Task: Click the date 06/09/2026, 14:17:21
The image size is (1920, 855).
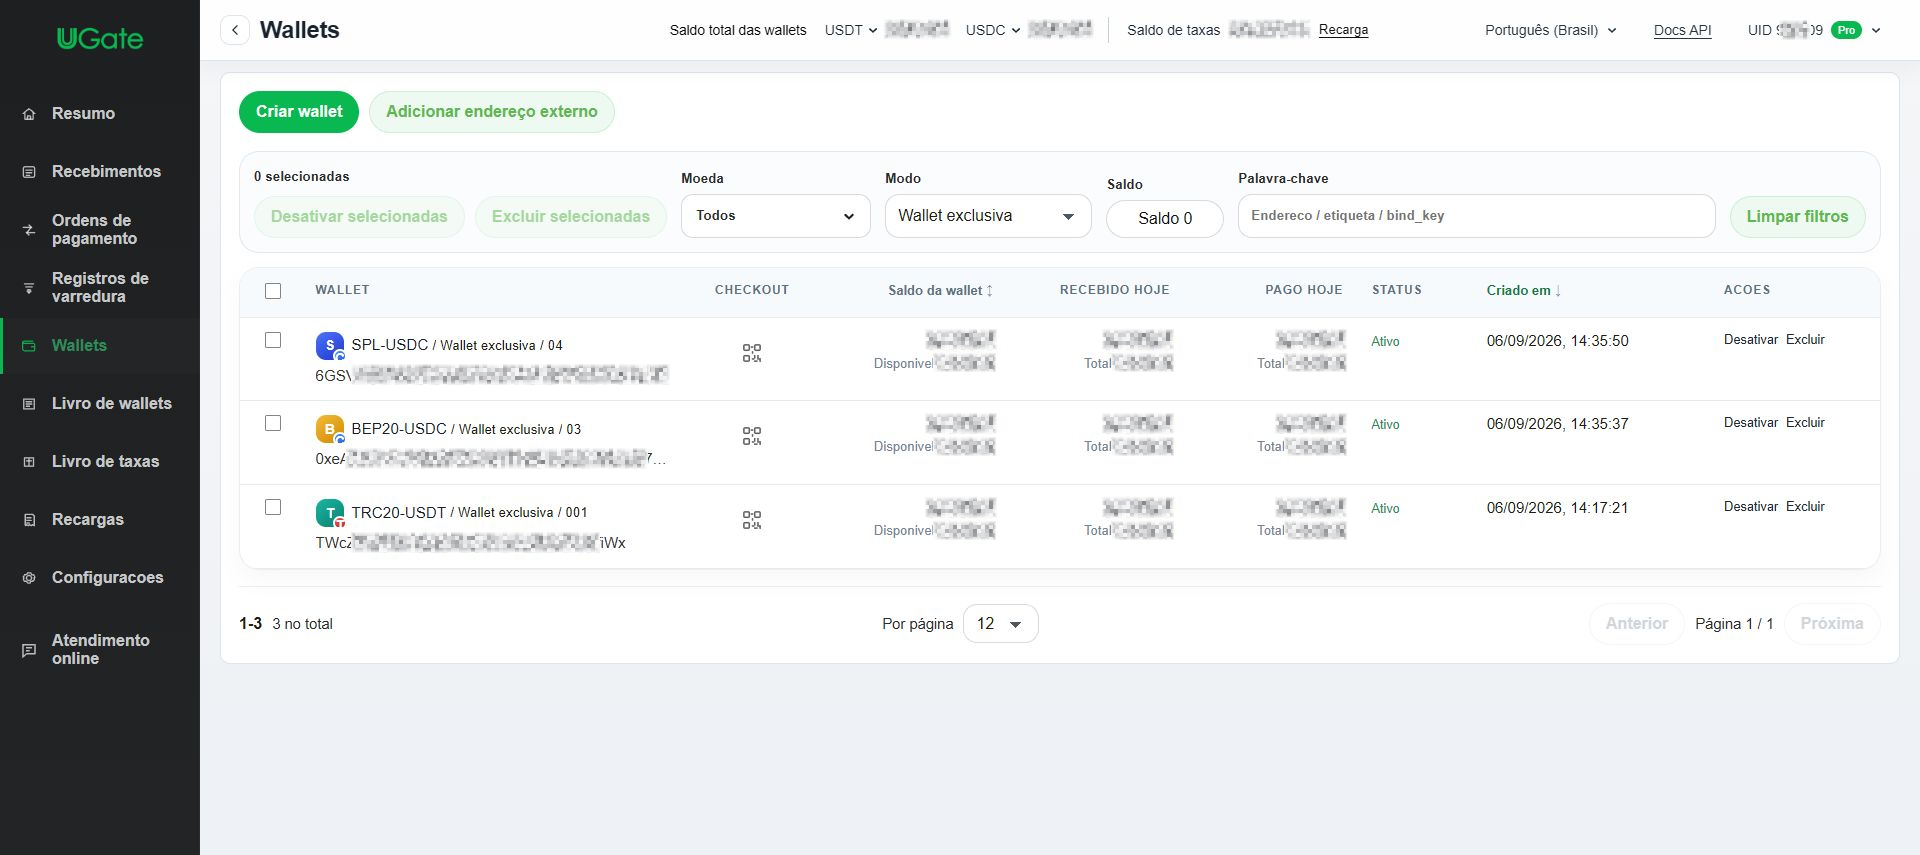Action: (1557, 508)
